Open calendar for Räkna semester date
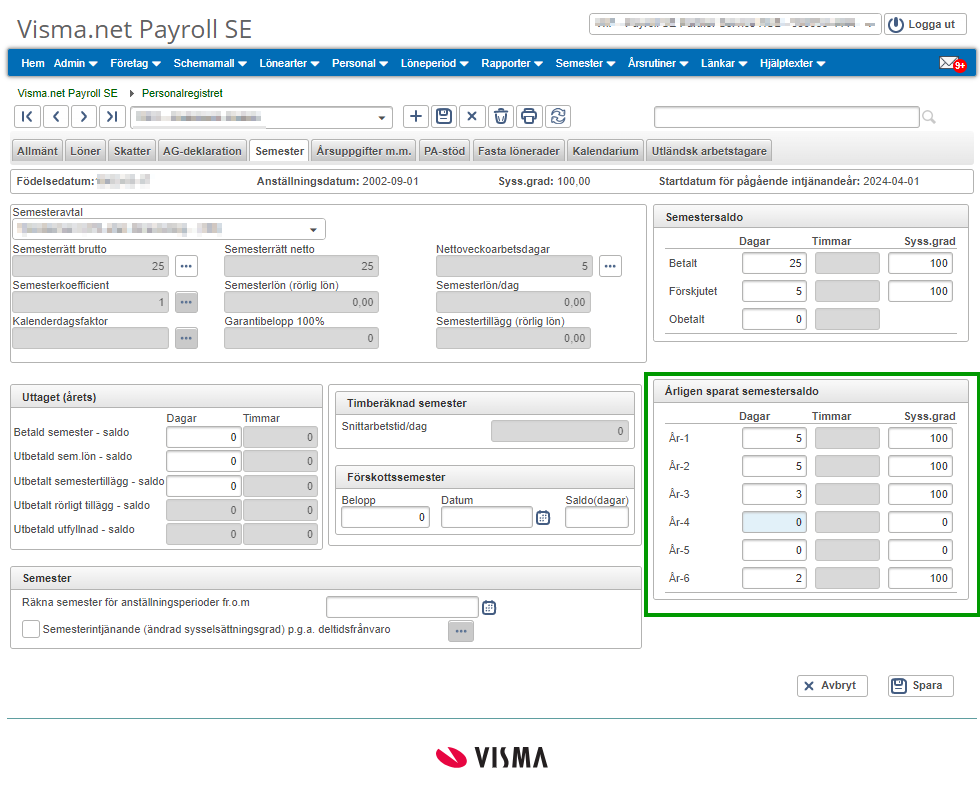This screenshot has height=793, width=980. [489, 607]
